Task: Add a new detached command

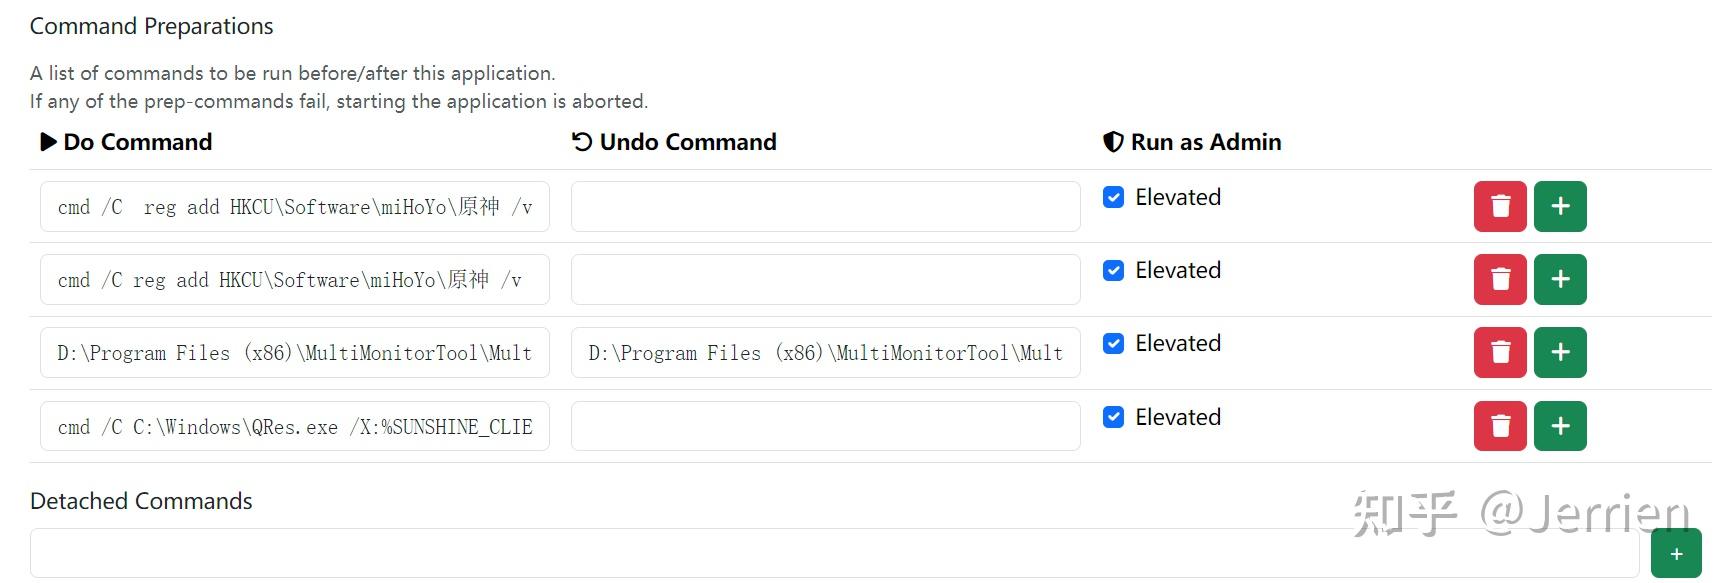Action: (x=1676, y=554)
